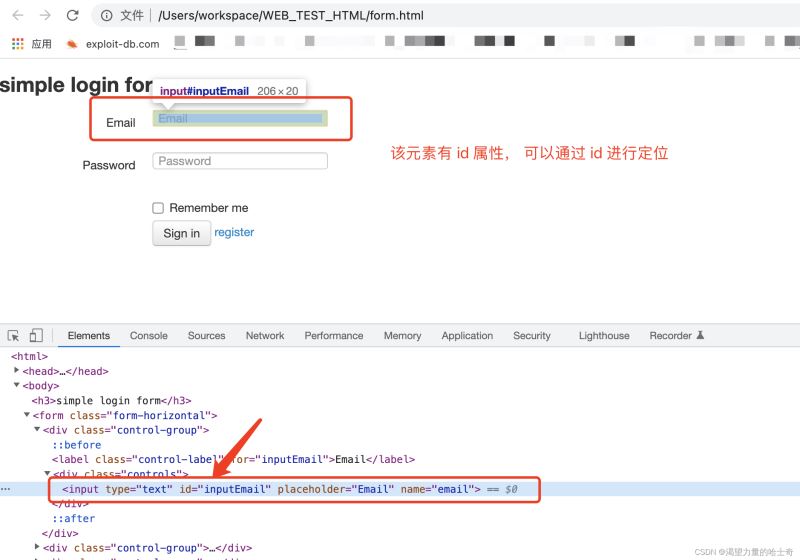The width and height of the screenshot is (800, 560).
Task: Click the browser back arrow
Action: coord(18,15)
